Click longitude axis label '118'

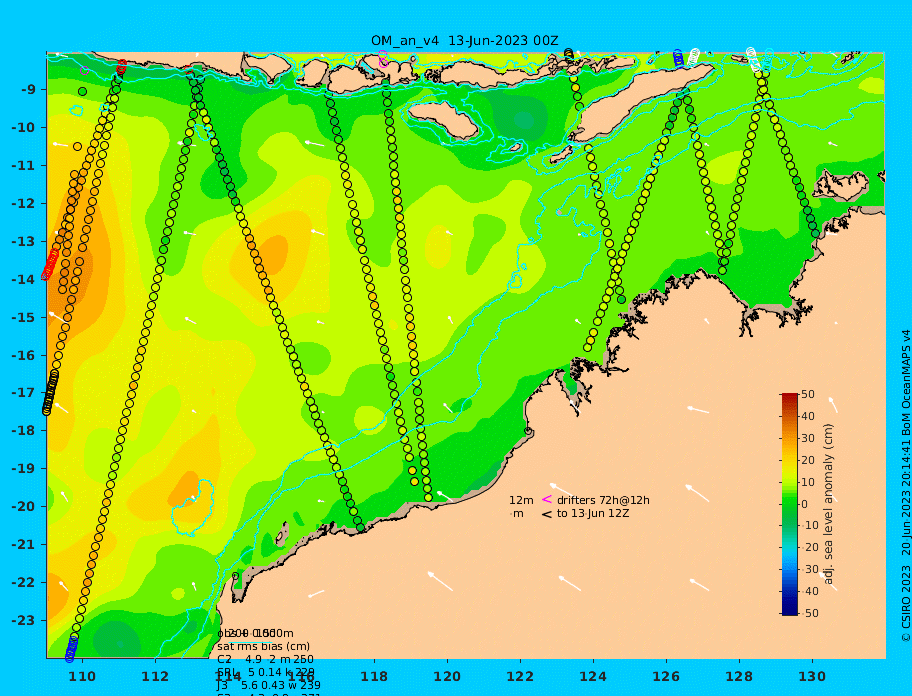(374, 676)
